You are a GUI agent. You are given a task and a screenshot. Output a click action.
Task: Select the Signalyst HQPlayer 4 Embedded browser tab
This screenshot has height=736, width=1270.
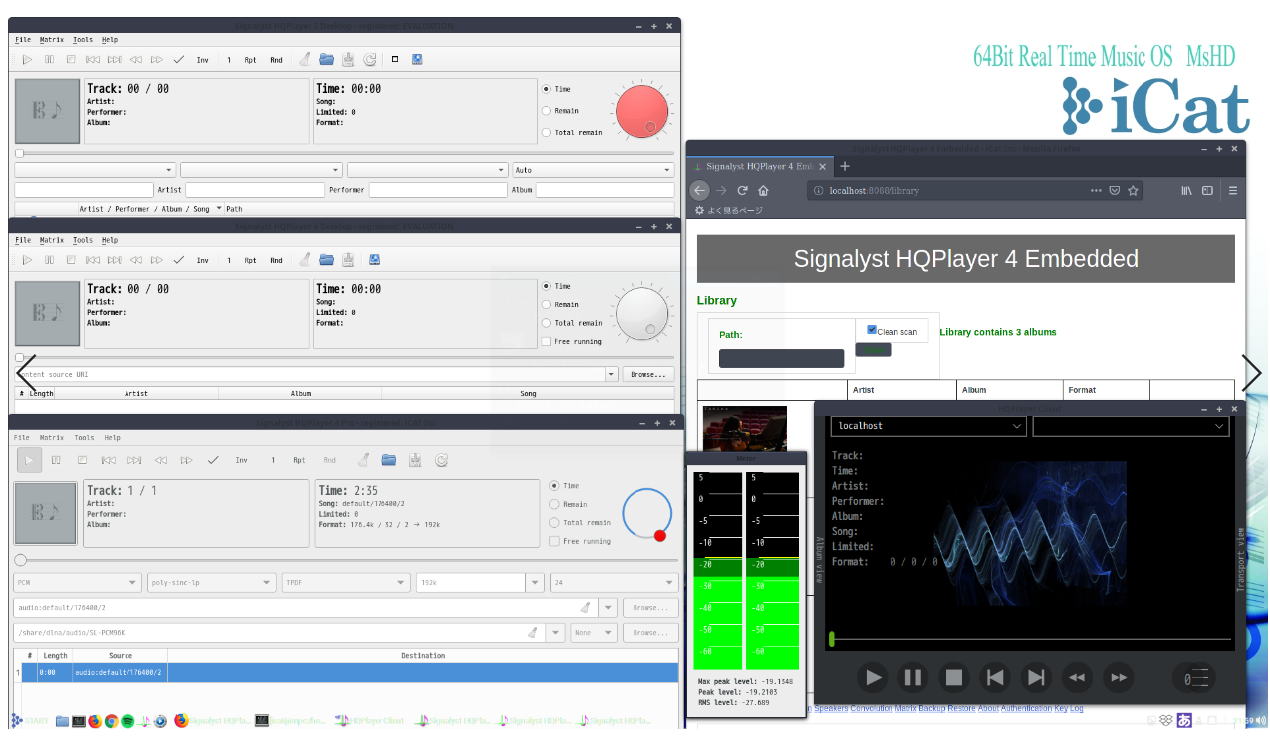coord(759,166)
